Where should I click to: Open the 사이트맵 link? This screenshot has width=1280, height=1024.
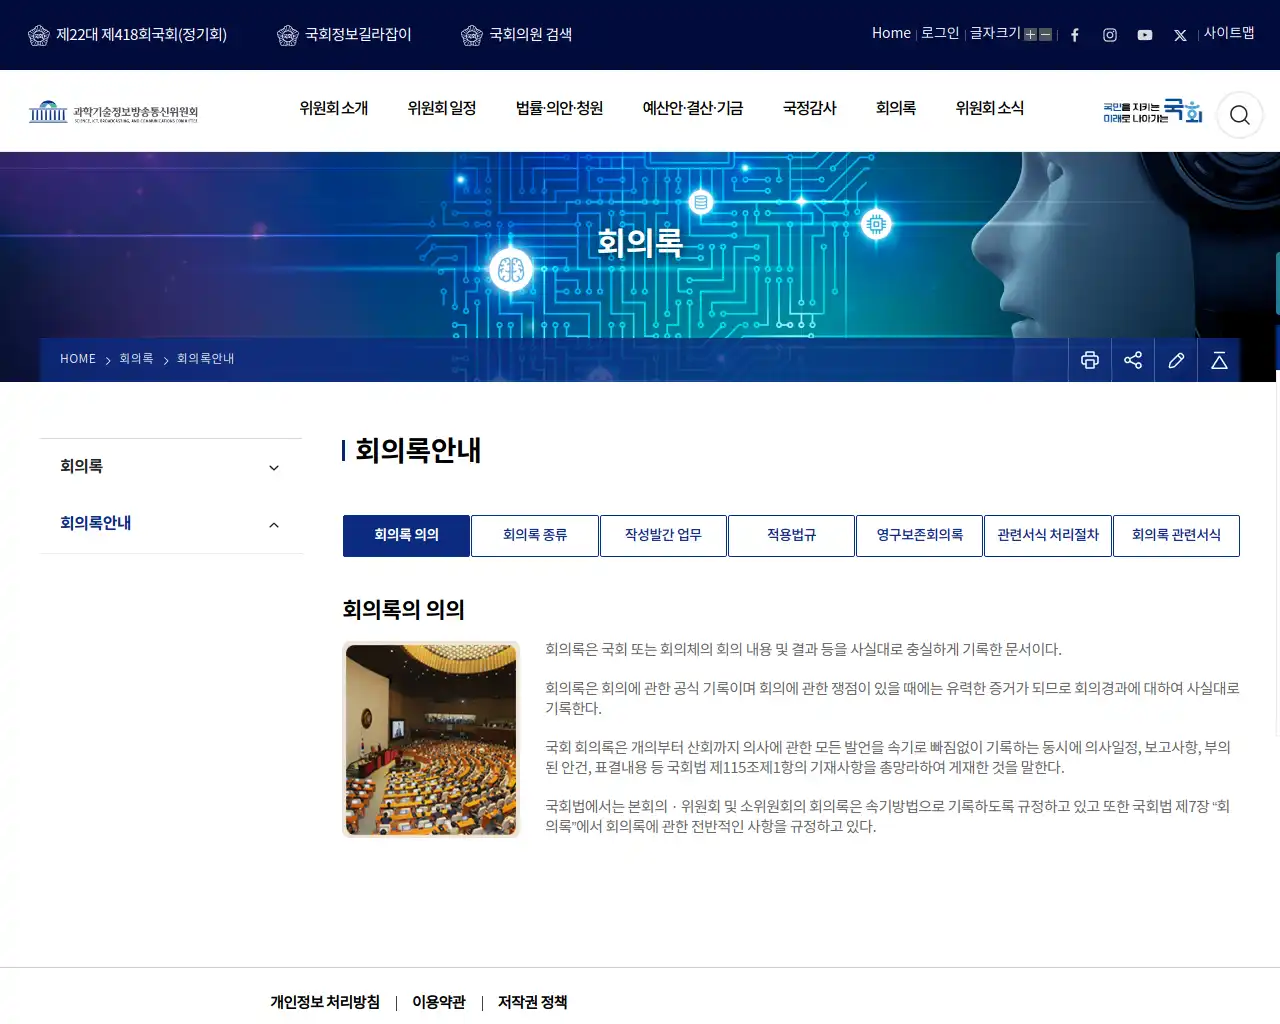pyautogui.click(x=1229, y=33)
